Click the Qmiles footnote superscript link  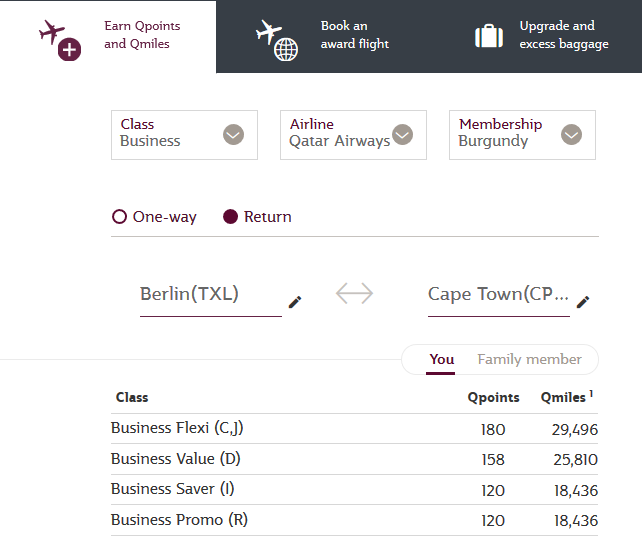click(591, 393)
